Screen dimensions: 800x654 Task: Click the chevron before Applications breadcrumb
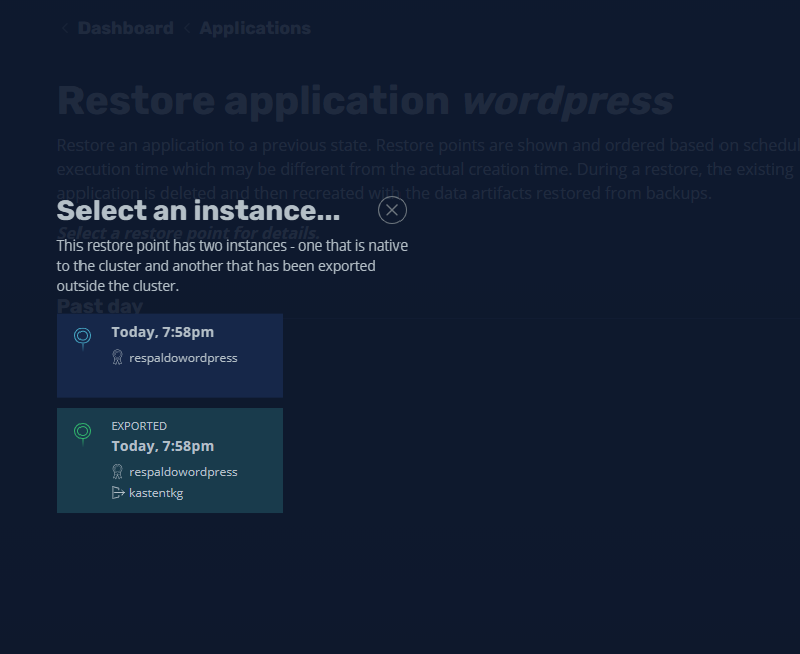click(187, 29)
